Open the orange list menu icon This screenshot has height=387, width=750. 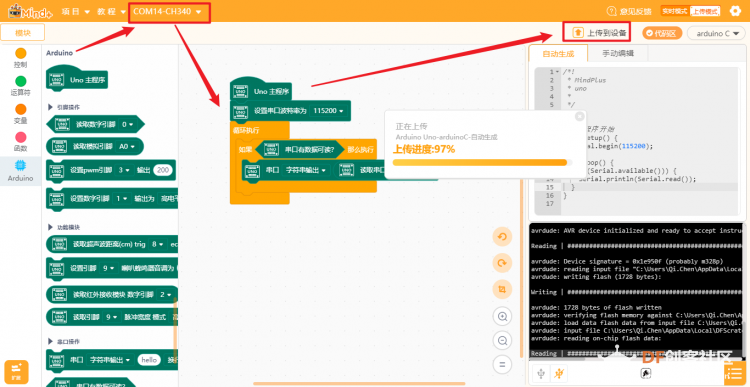[734, 373]
